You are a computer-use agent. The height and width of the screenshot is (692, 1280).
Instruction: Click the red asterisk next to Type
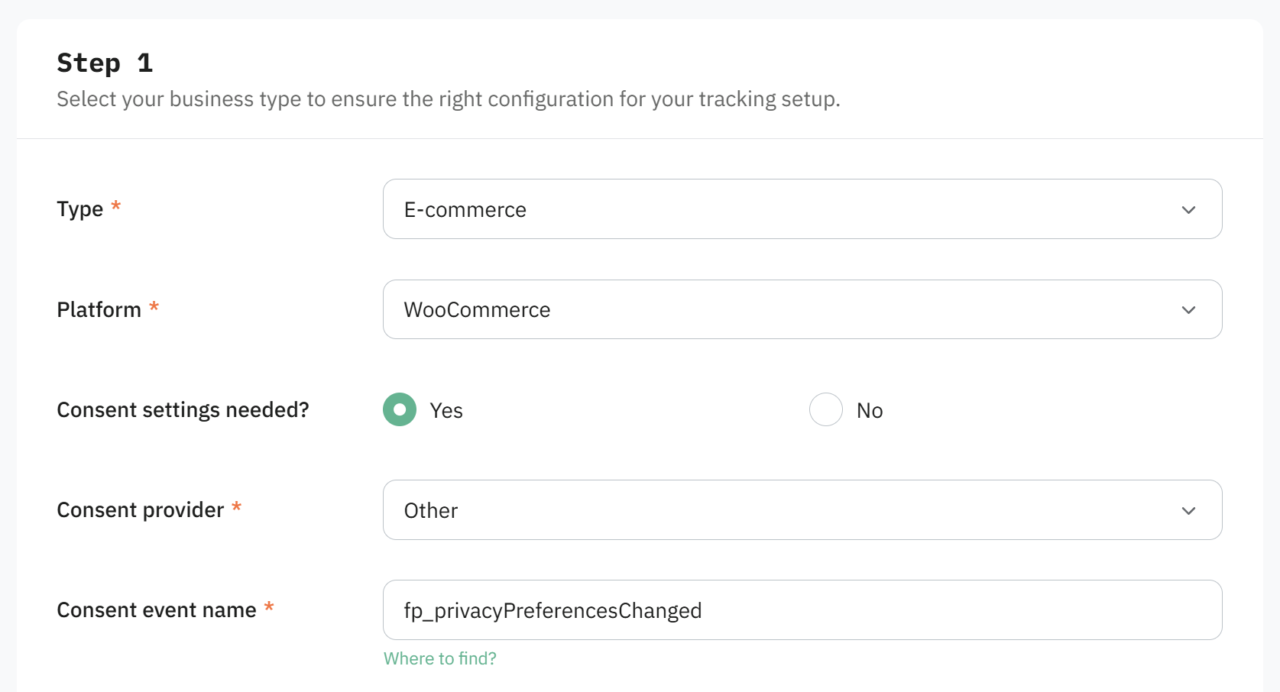click(x=115, y=204)
